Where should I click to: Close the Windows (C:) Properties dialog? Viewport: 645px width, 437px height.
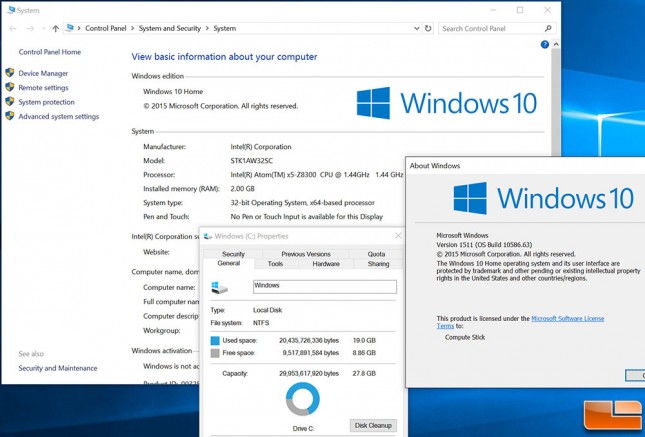pyautogui.click(x=398, y=236)
